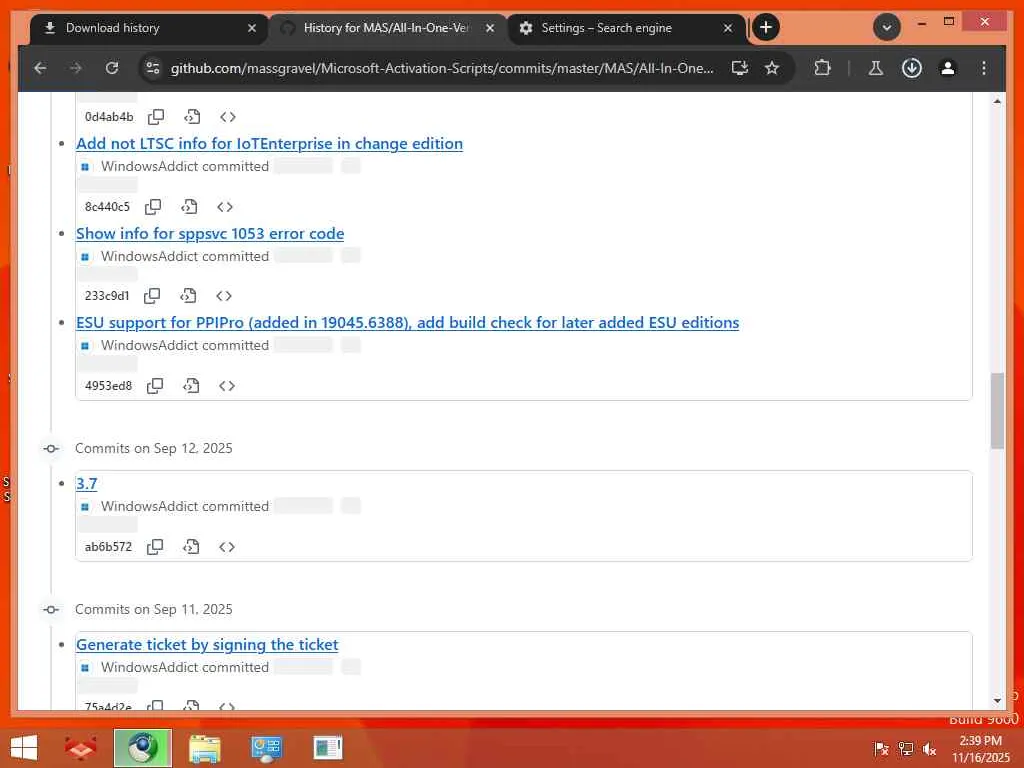The width and height of the screenshot is (1024, 768).
Task: Go back to previous page
Action: [40, 68]
